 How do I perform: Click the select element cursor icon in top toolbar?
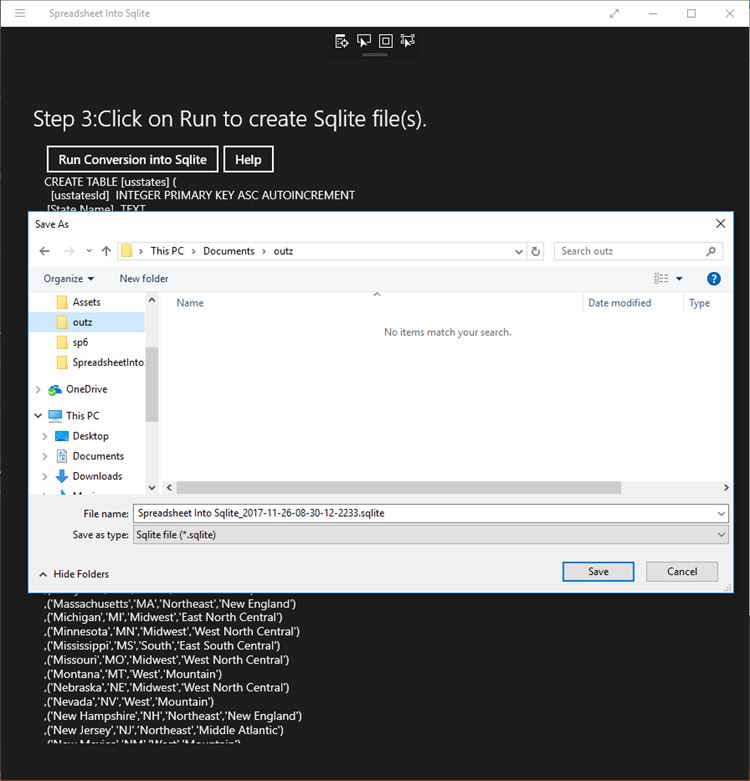364,41
